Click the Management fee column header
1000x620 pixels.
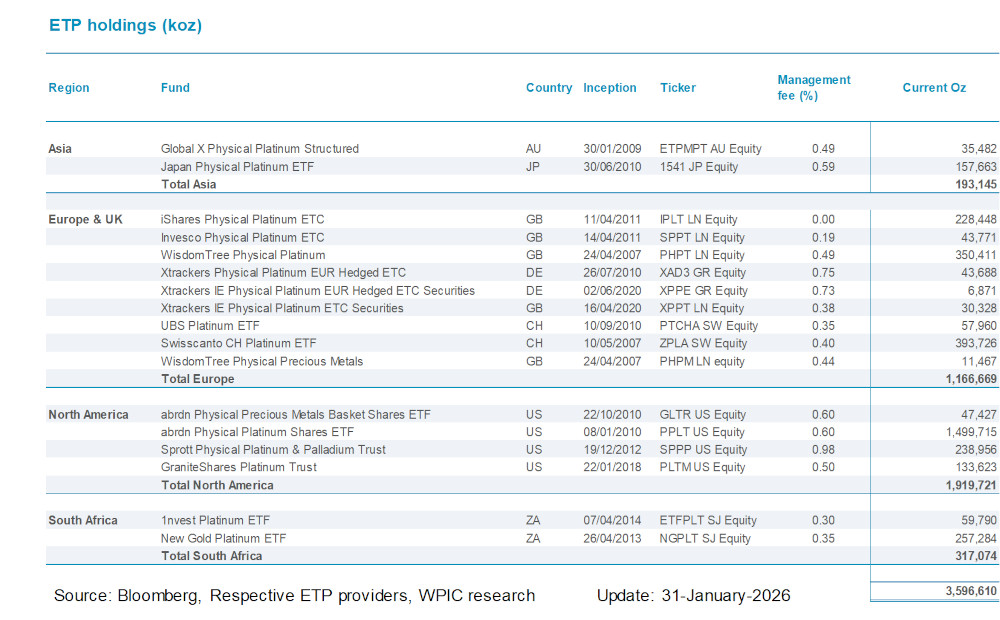tap(813, 87)
